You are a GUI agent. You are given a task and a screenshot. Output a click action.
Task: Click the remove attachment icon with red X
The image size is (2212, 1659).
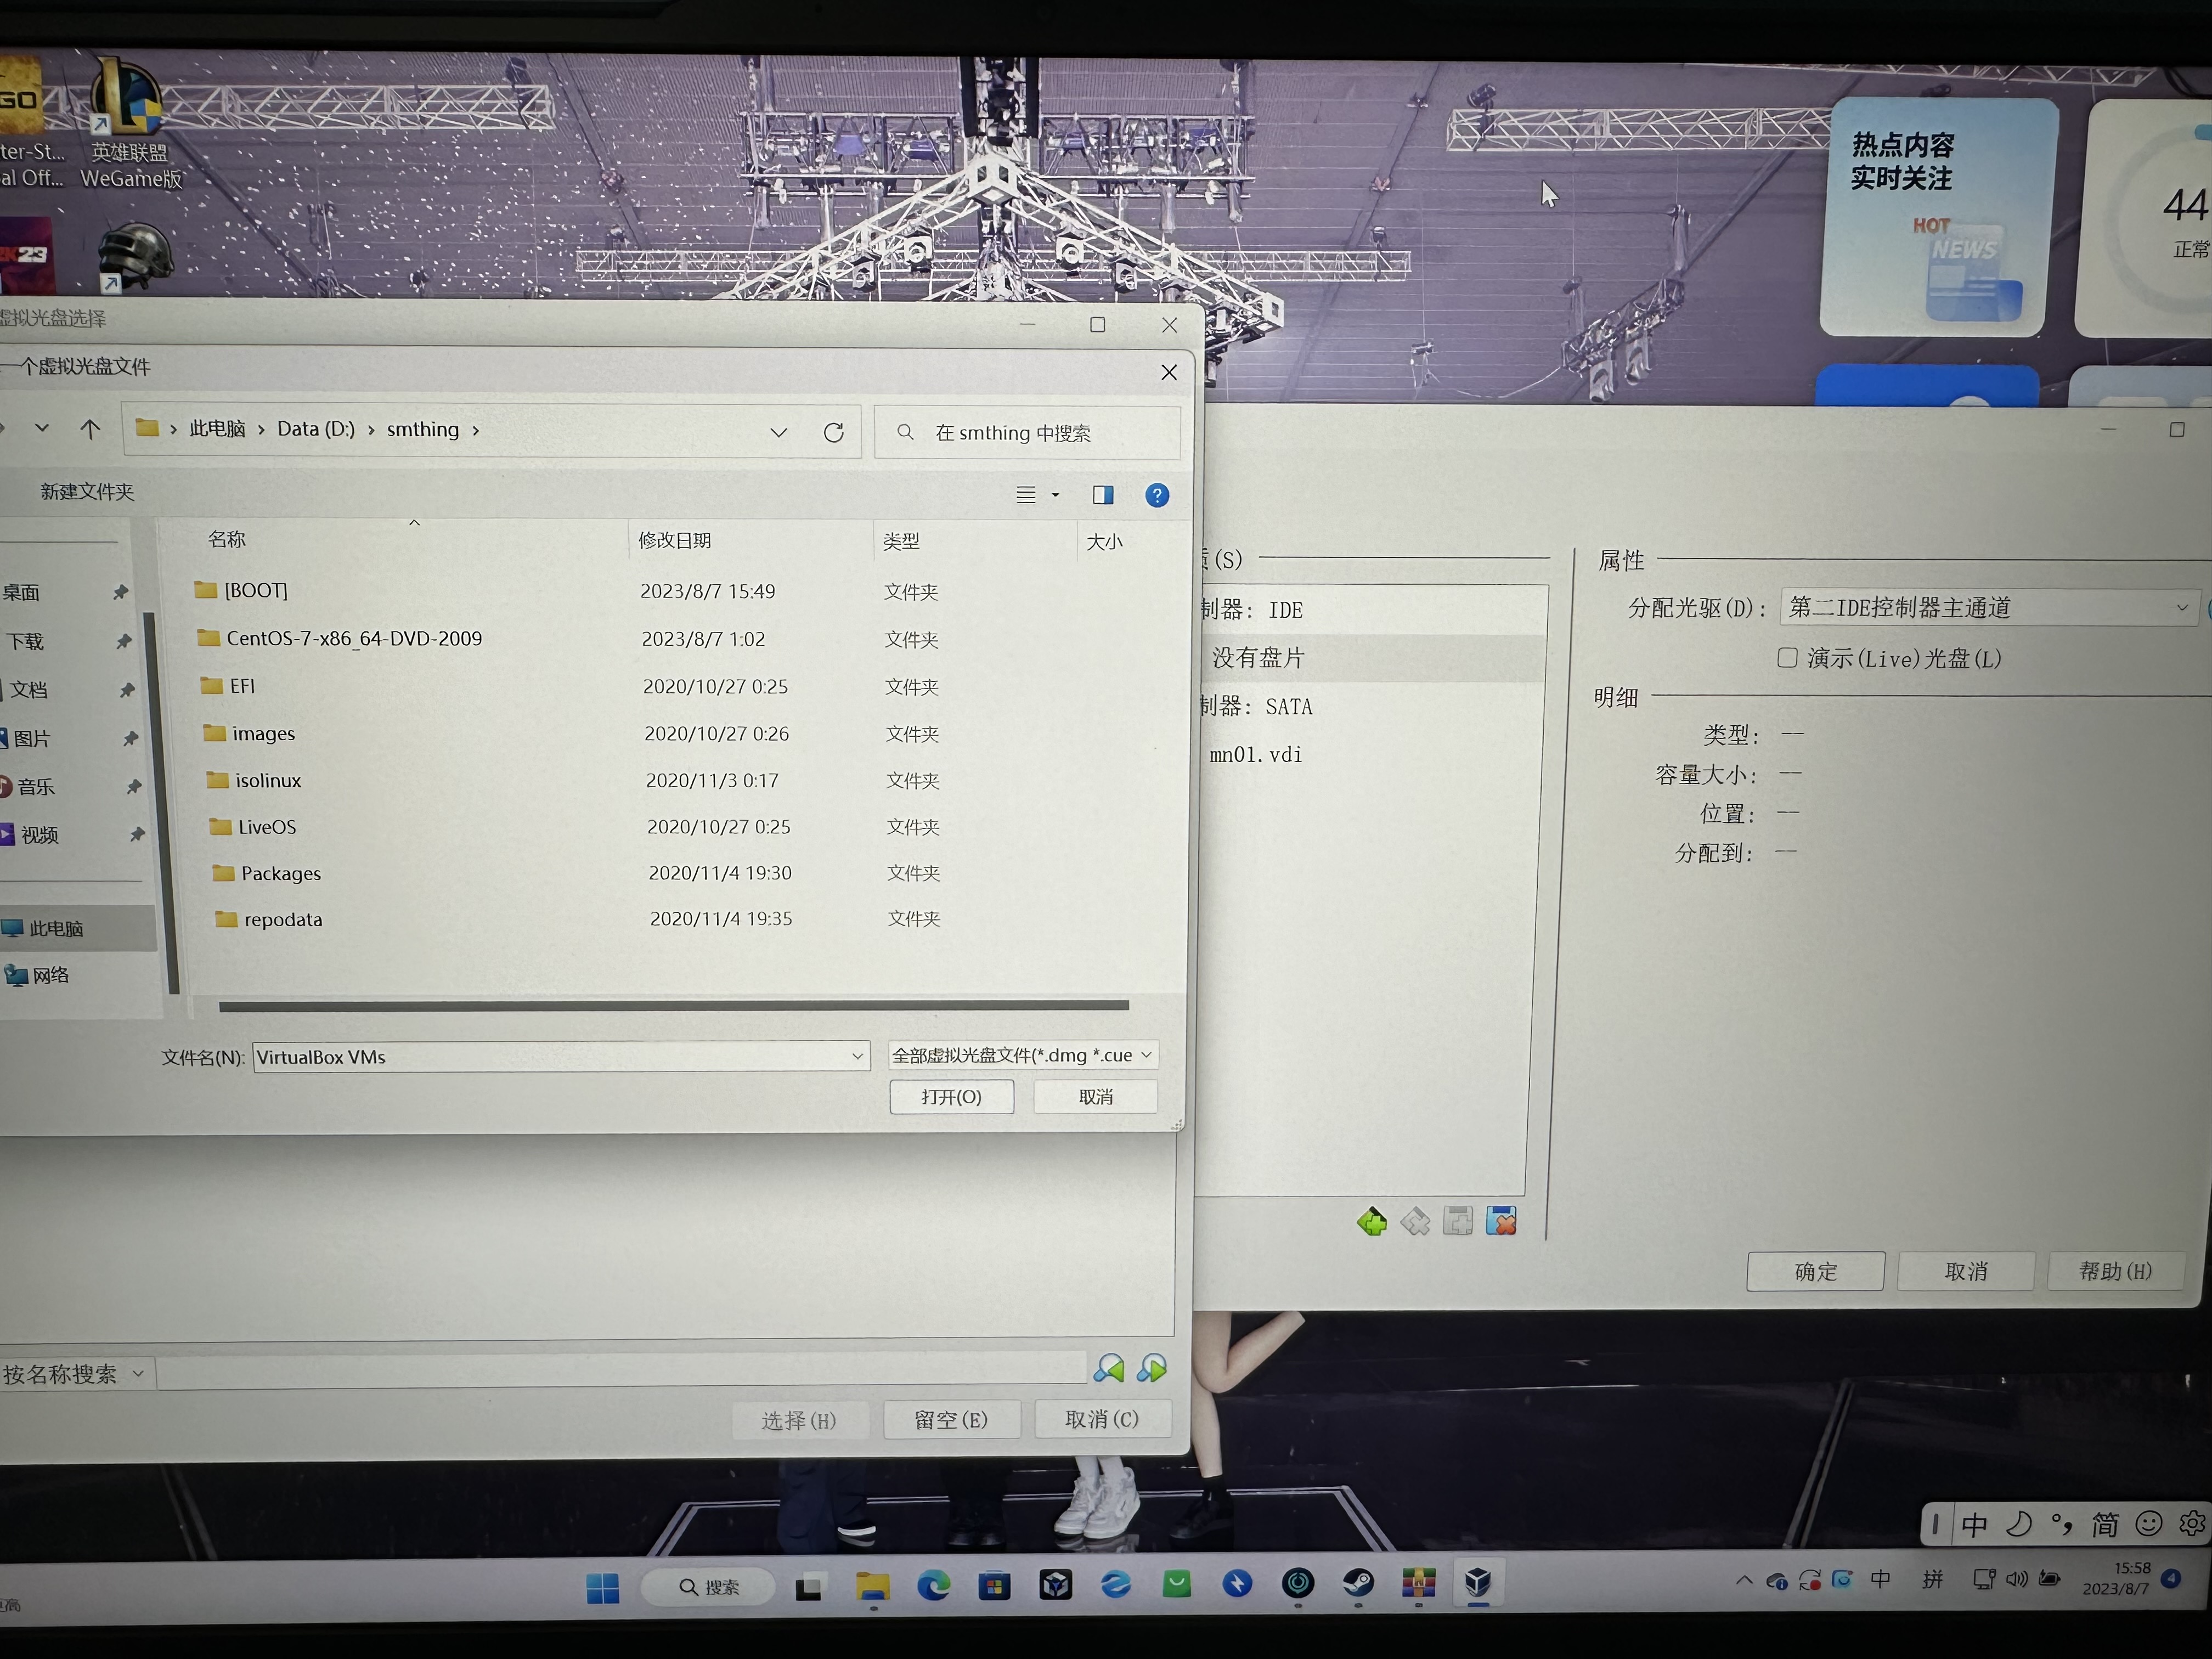tap(1501, 1221)
